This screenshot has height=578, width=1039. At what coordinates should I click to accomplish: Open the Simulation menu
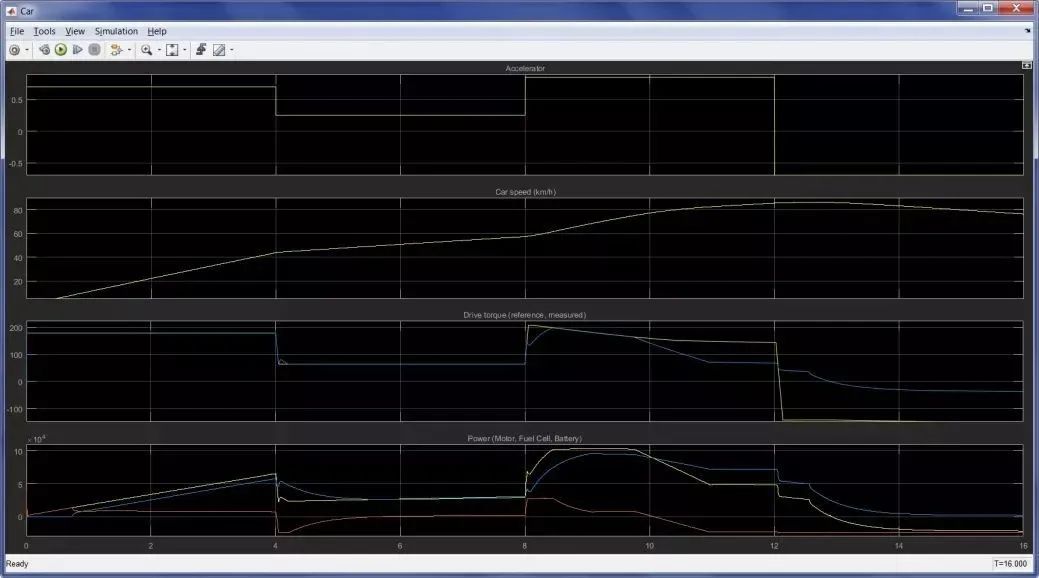[x=116, y=31]
